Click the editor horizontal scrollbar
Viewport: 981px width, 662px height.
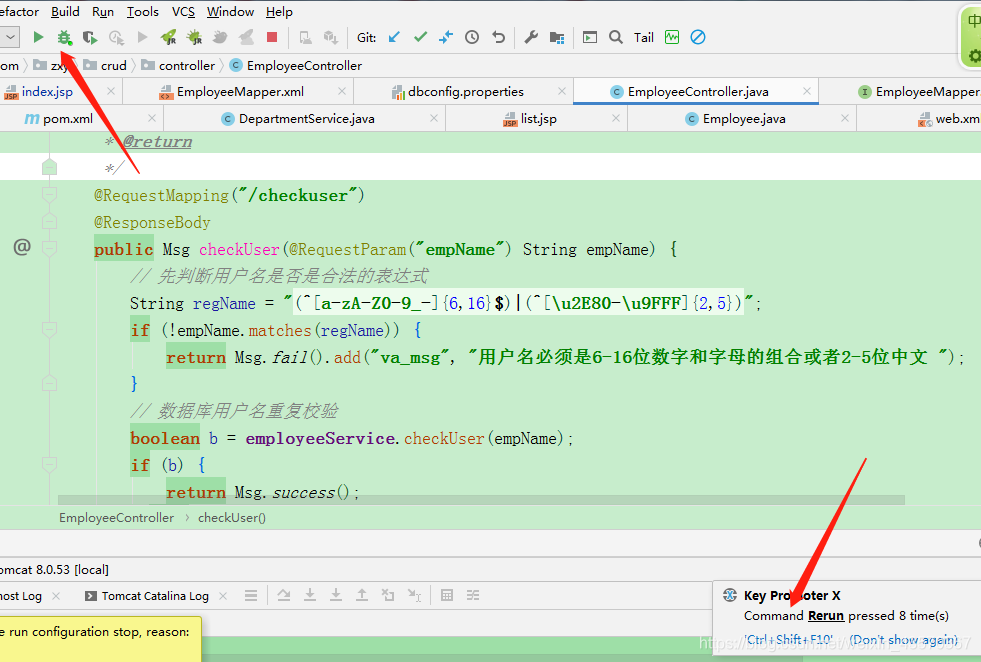(481, 500)
